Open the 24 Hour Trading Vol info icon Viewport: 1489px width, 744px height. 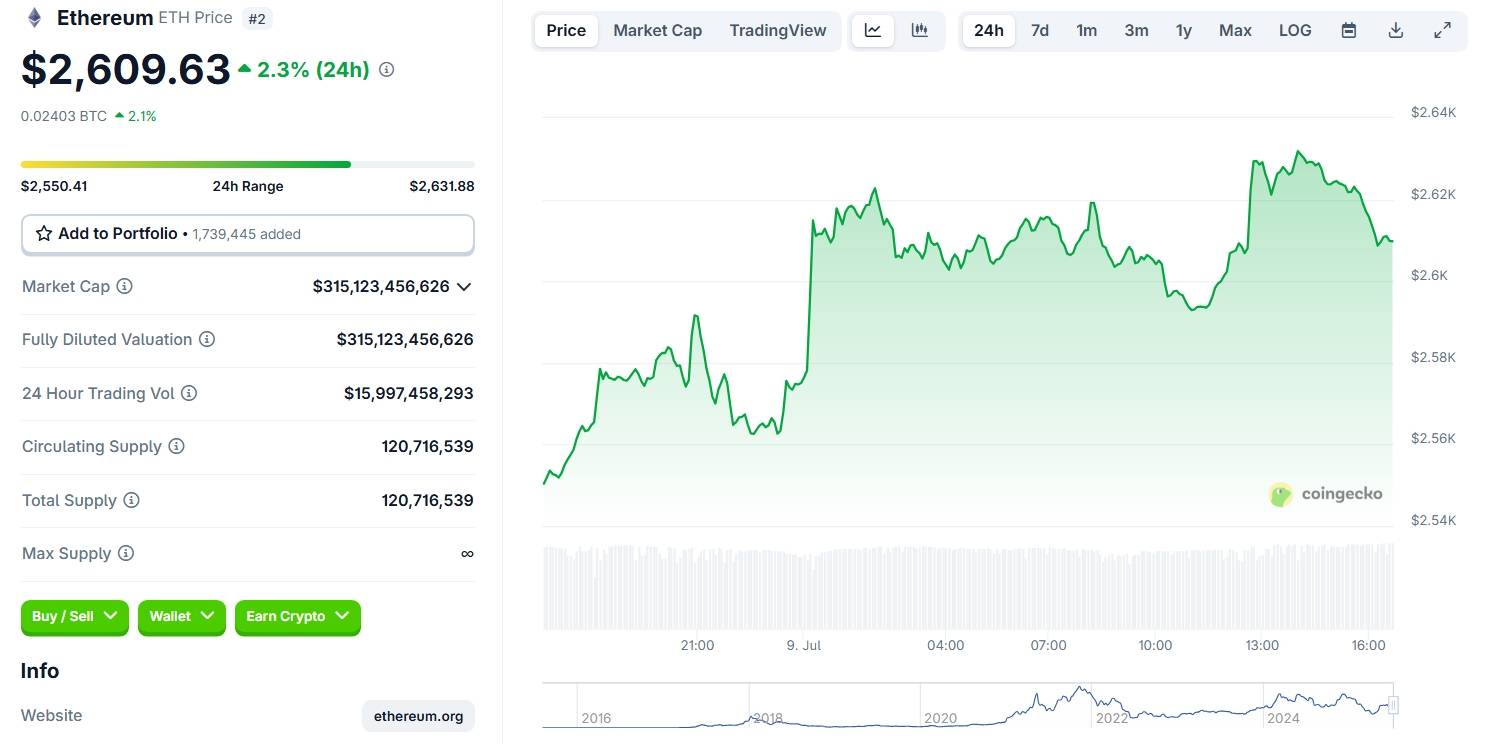point(189,393)
